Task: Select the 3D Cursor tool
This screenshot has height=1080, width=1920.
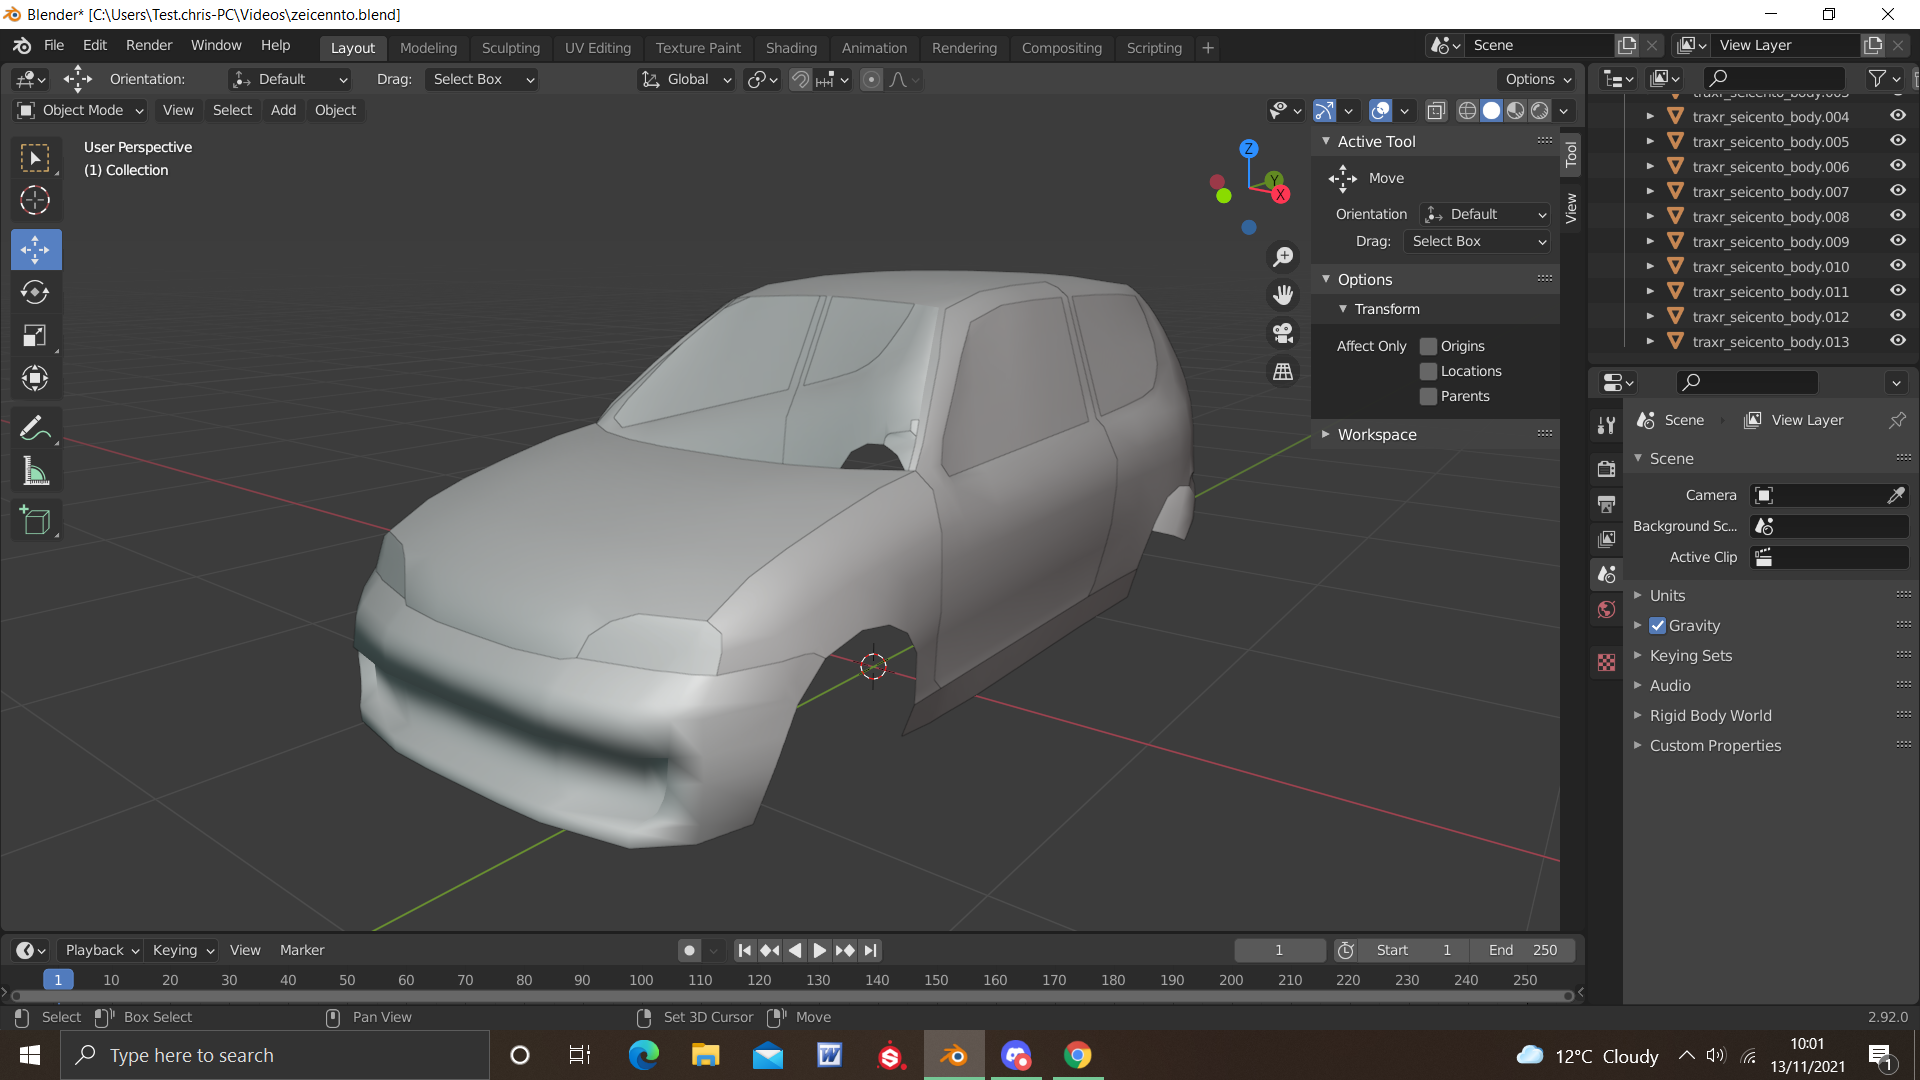Action: tap(35, 201)
